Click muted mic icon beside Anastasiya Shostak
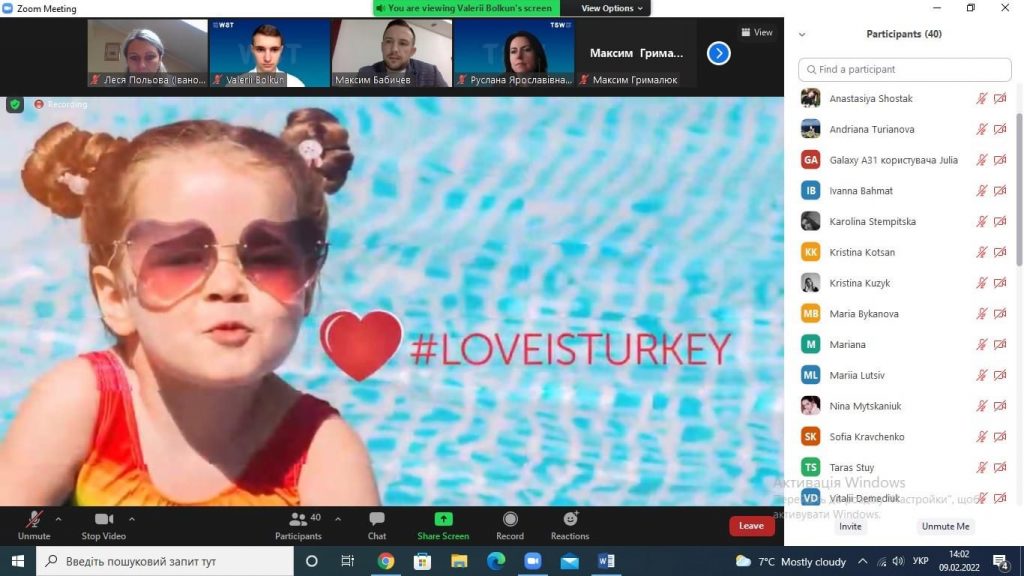 pos(982,99)
